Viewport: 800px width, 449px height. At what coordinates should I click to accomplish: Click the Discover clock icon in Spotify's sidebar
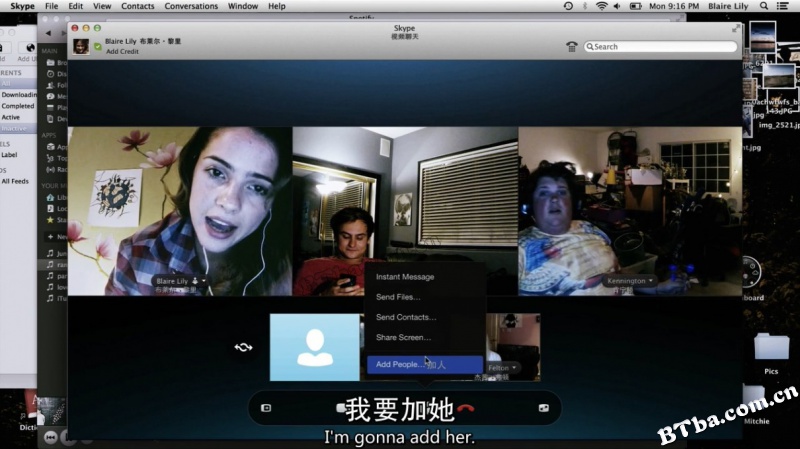pyautogui.click(x=51, y=74)
